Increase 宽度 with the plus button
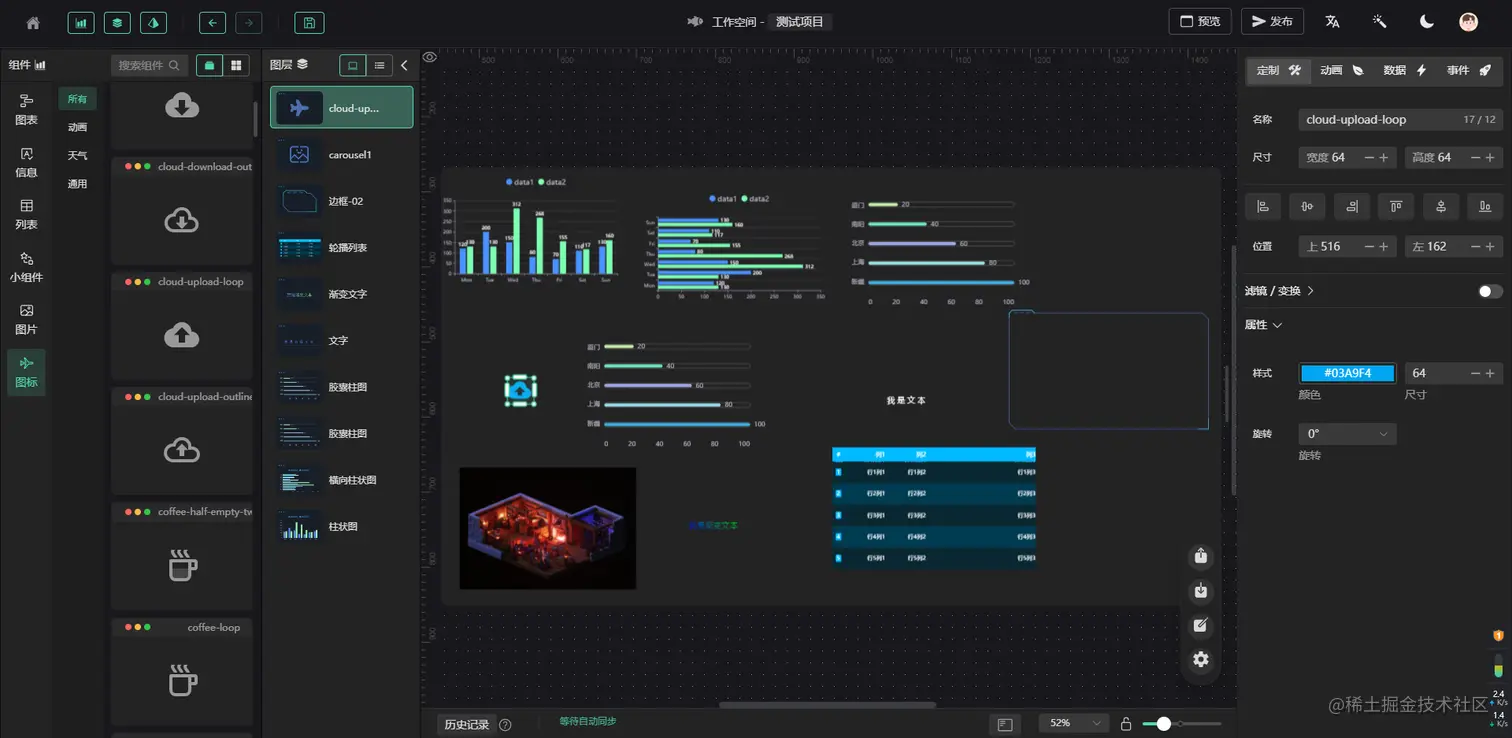The width and height of the screenshot is (1512, 738). pos(1384,157)
